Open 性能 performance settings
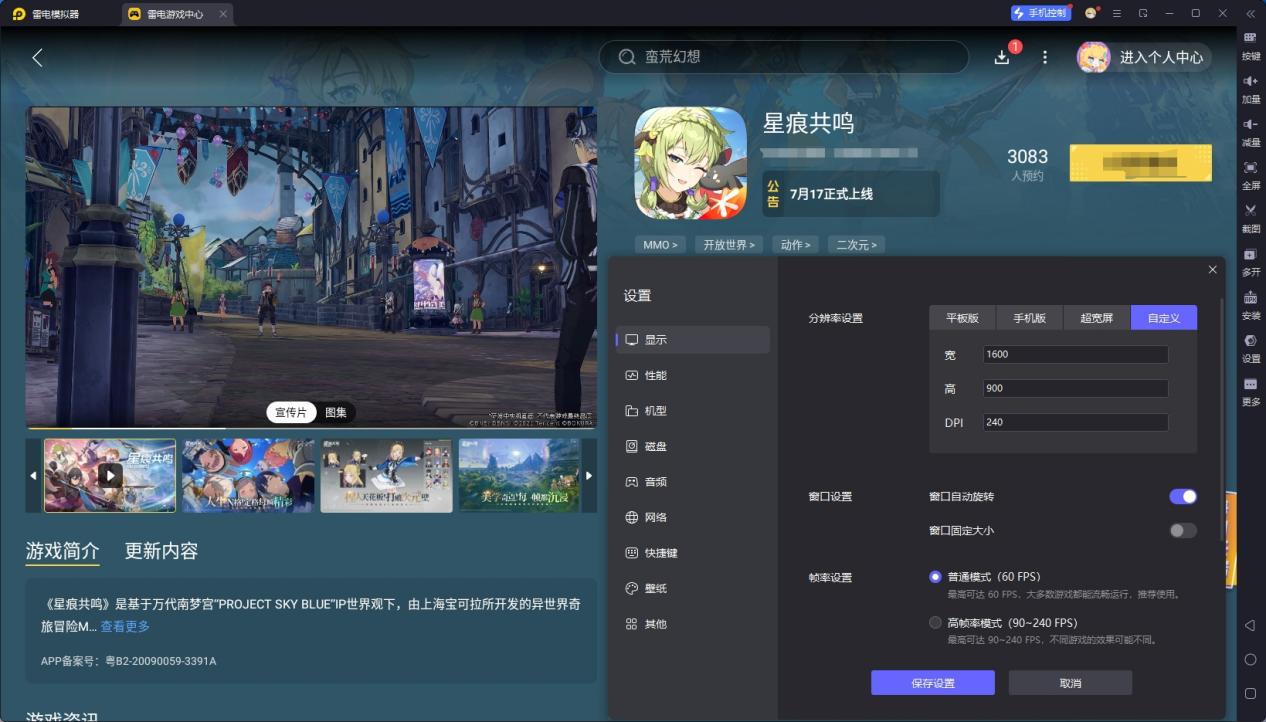 tap(693, 375)
